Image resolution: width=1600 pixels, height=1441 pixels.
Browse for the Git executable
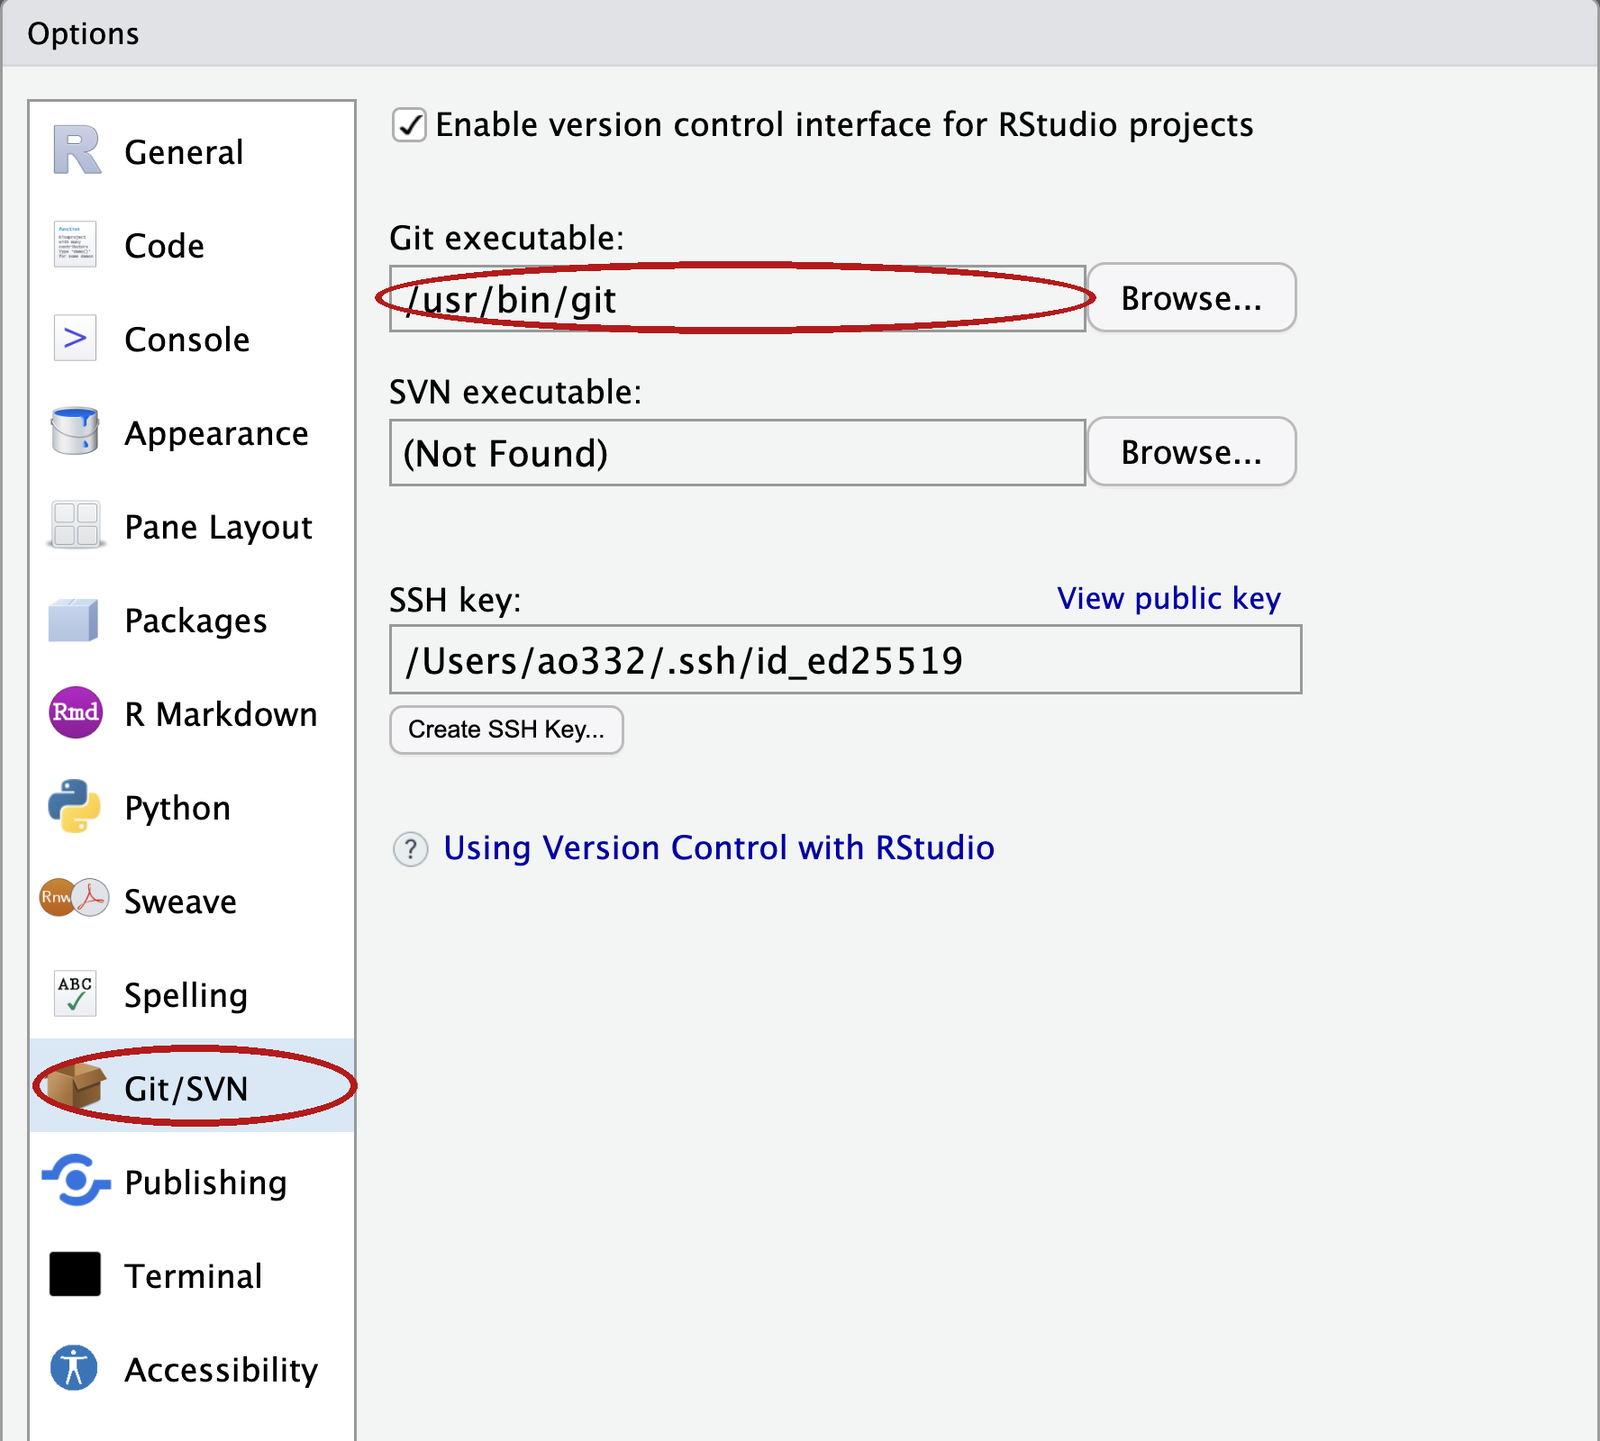coord(1192,298)
